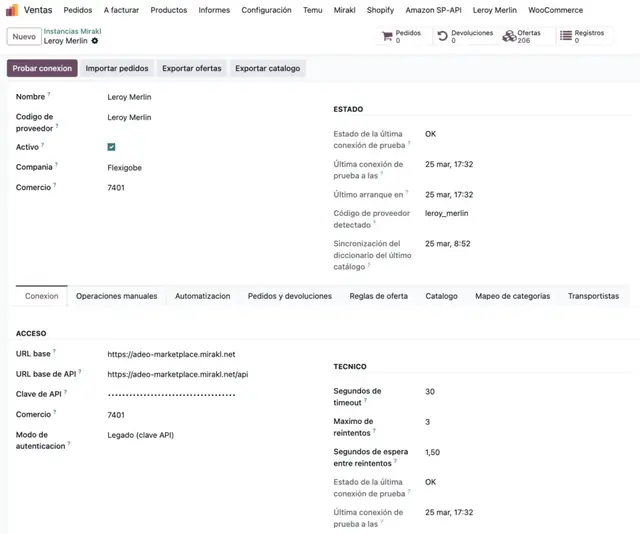Open the Pedidos menu

tap(78, 10)
